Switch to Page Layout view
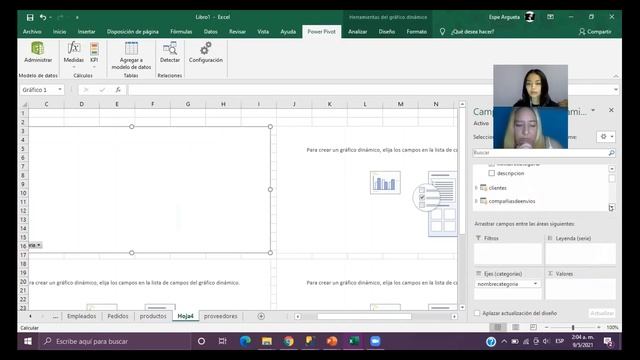Viewport: 640px width, 360px height. [516, 327]
